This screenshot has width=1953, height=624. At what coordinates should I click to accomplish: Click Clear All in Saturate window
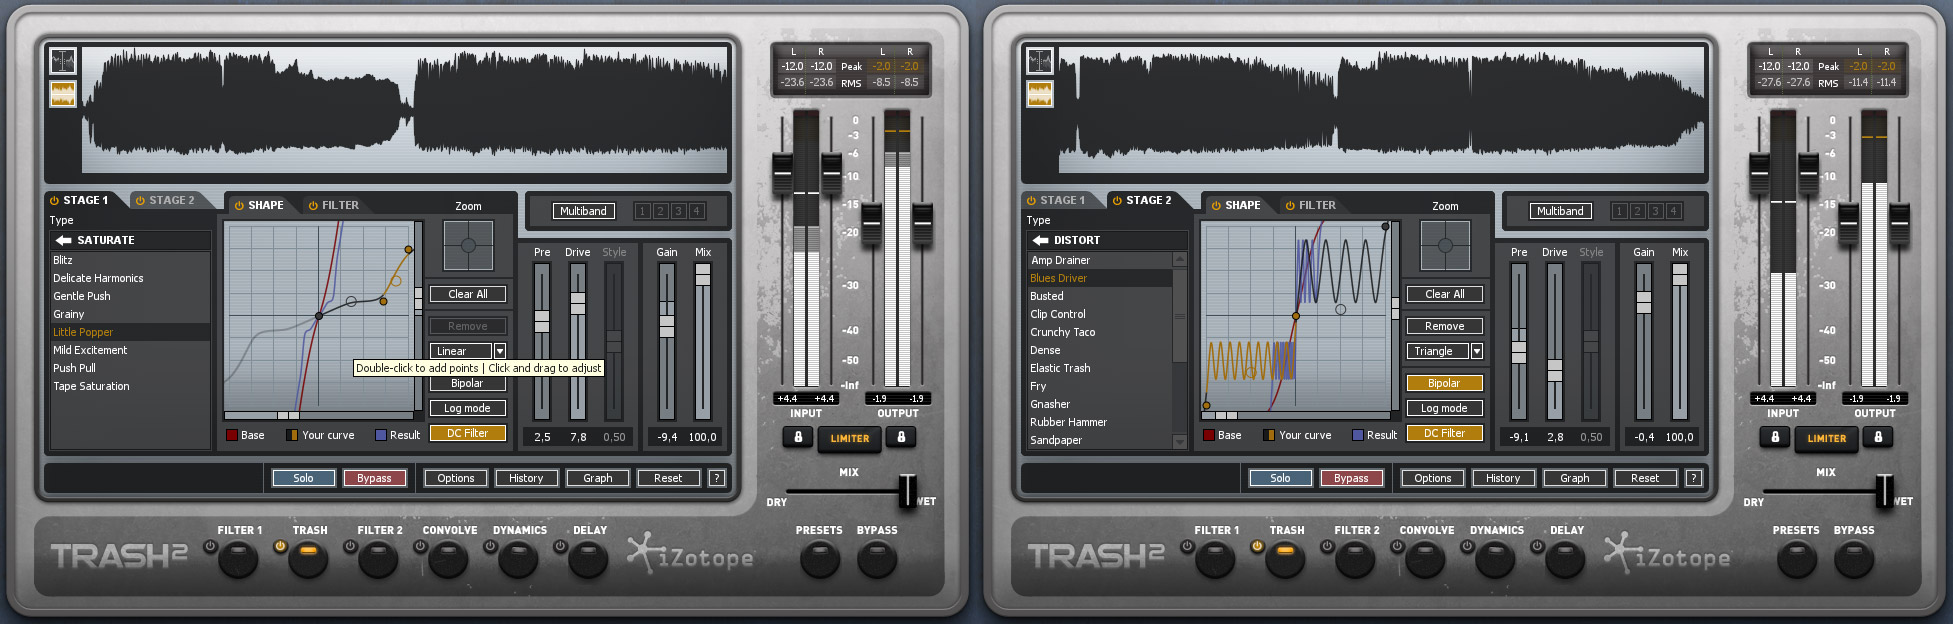[x=468, y=294]
